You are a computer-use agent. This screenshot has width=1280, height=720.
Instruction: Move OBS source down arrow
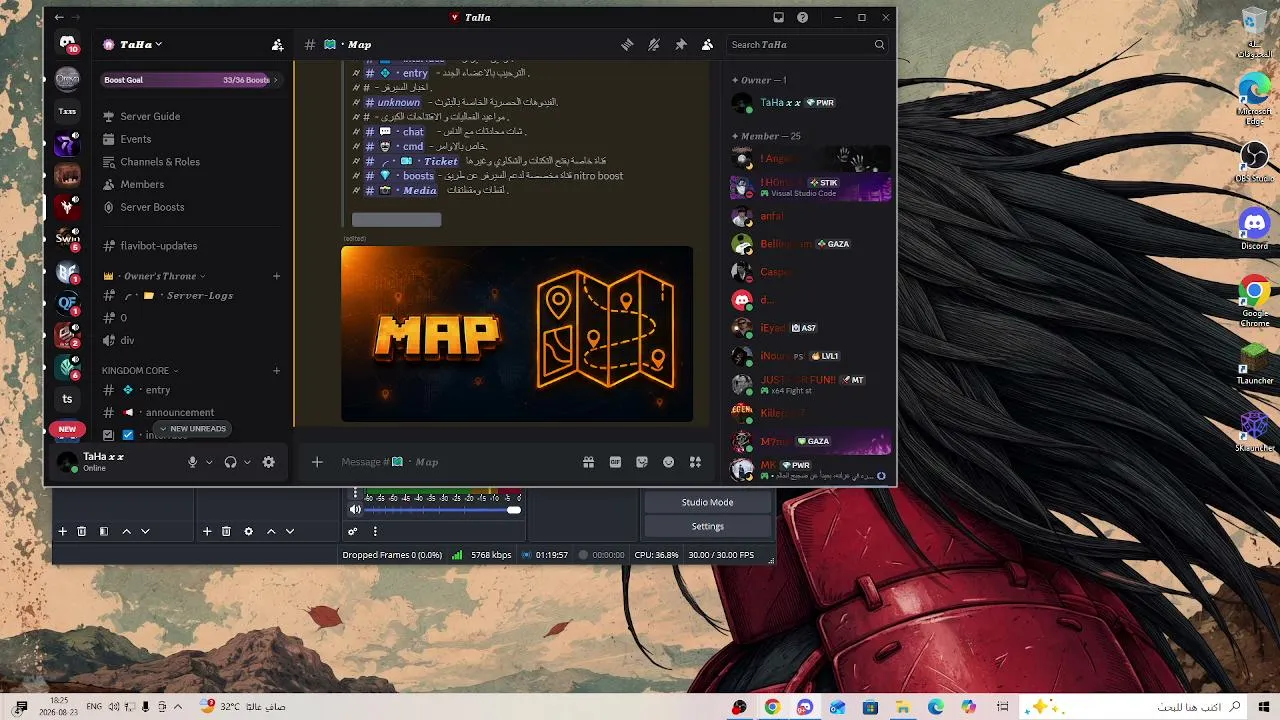[290, 532]
